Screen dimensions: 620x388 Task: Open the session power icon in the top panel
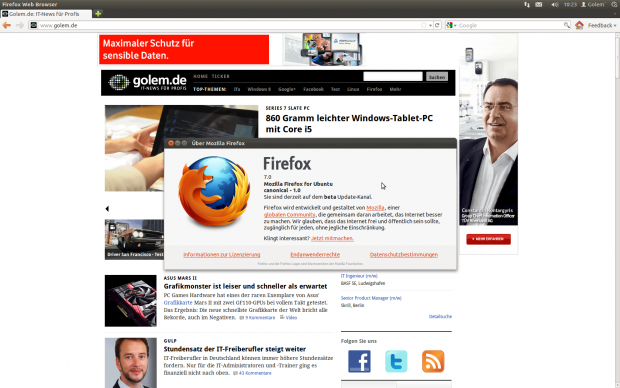pos(614,4)
